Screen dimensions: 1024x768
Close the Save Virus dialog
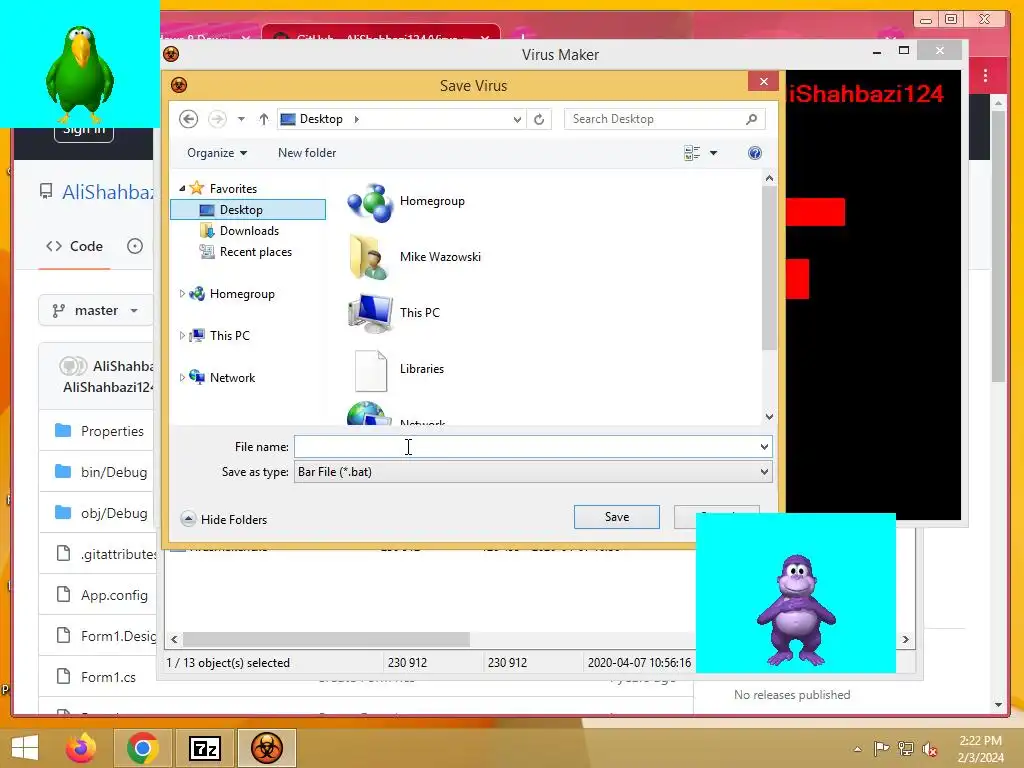[x=763, y=82]
